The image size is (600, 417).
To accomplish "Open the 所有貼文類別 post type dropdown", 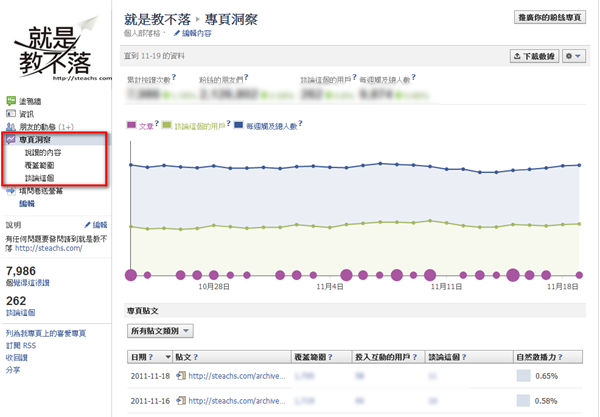I will pos(161,330).
